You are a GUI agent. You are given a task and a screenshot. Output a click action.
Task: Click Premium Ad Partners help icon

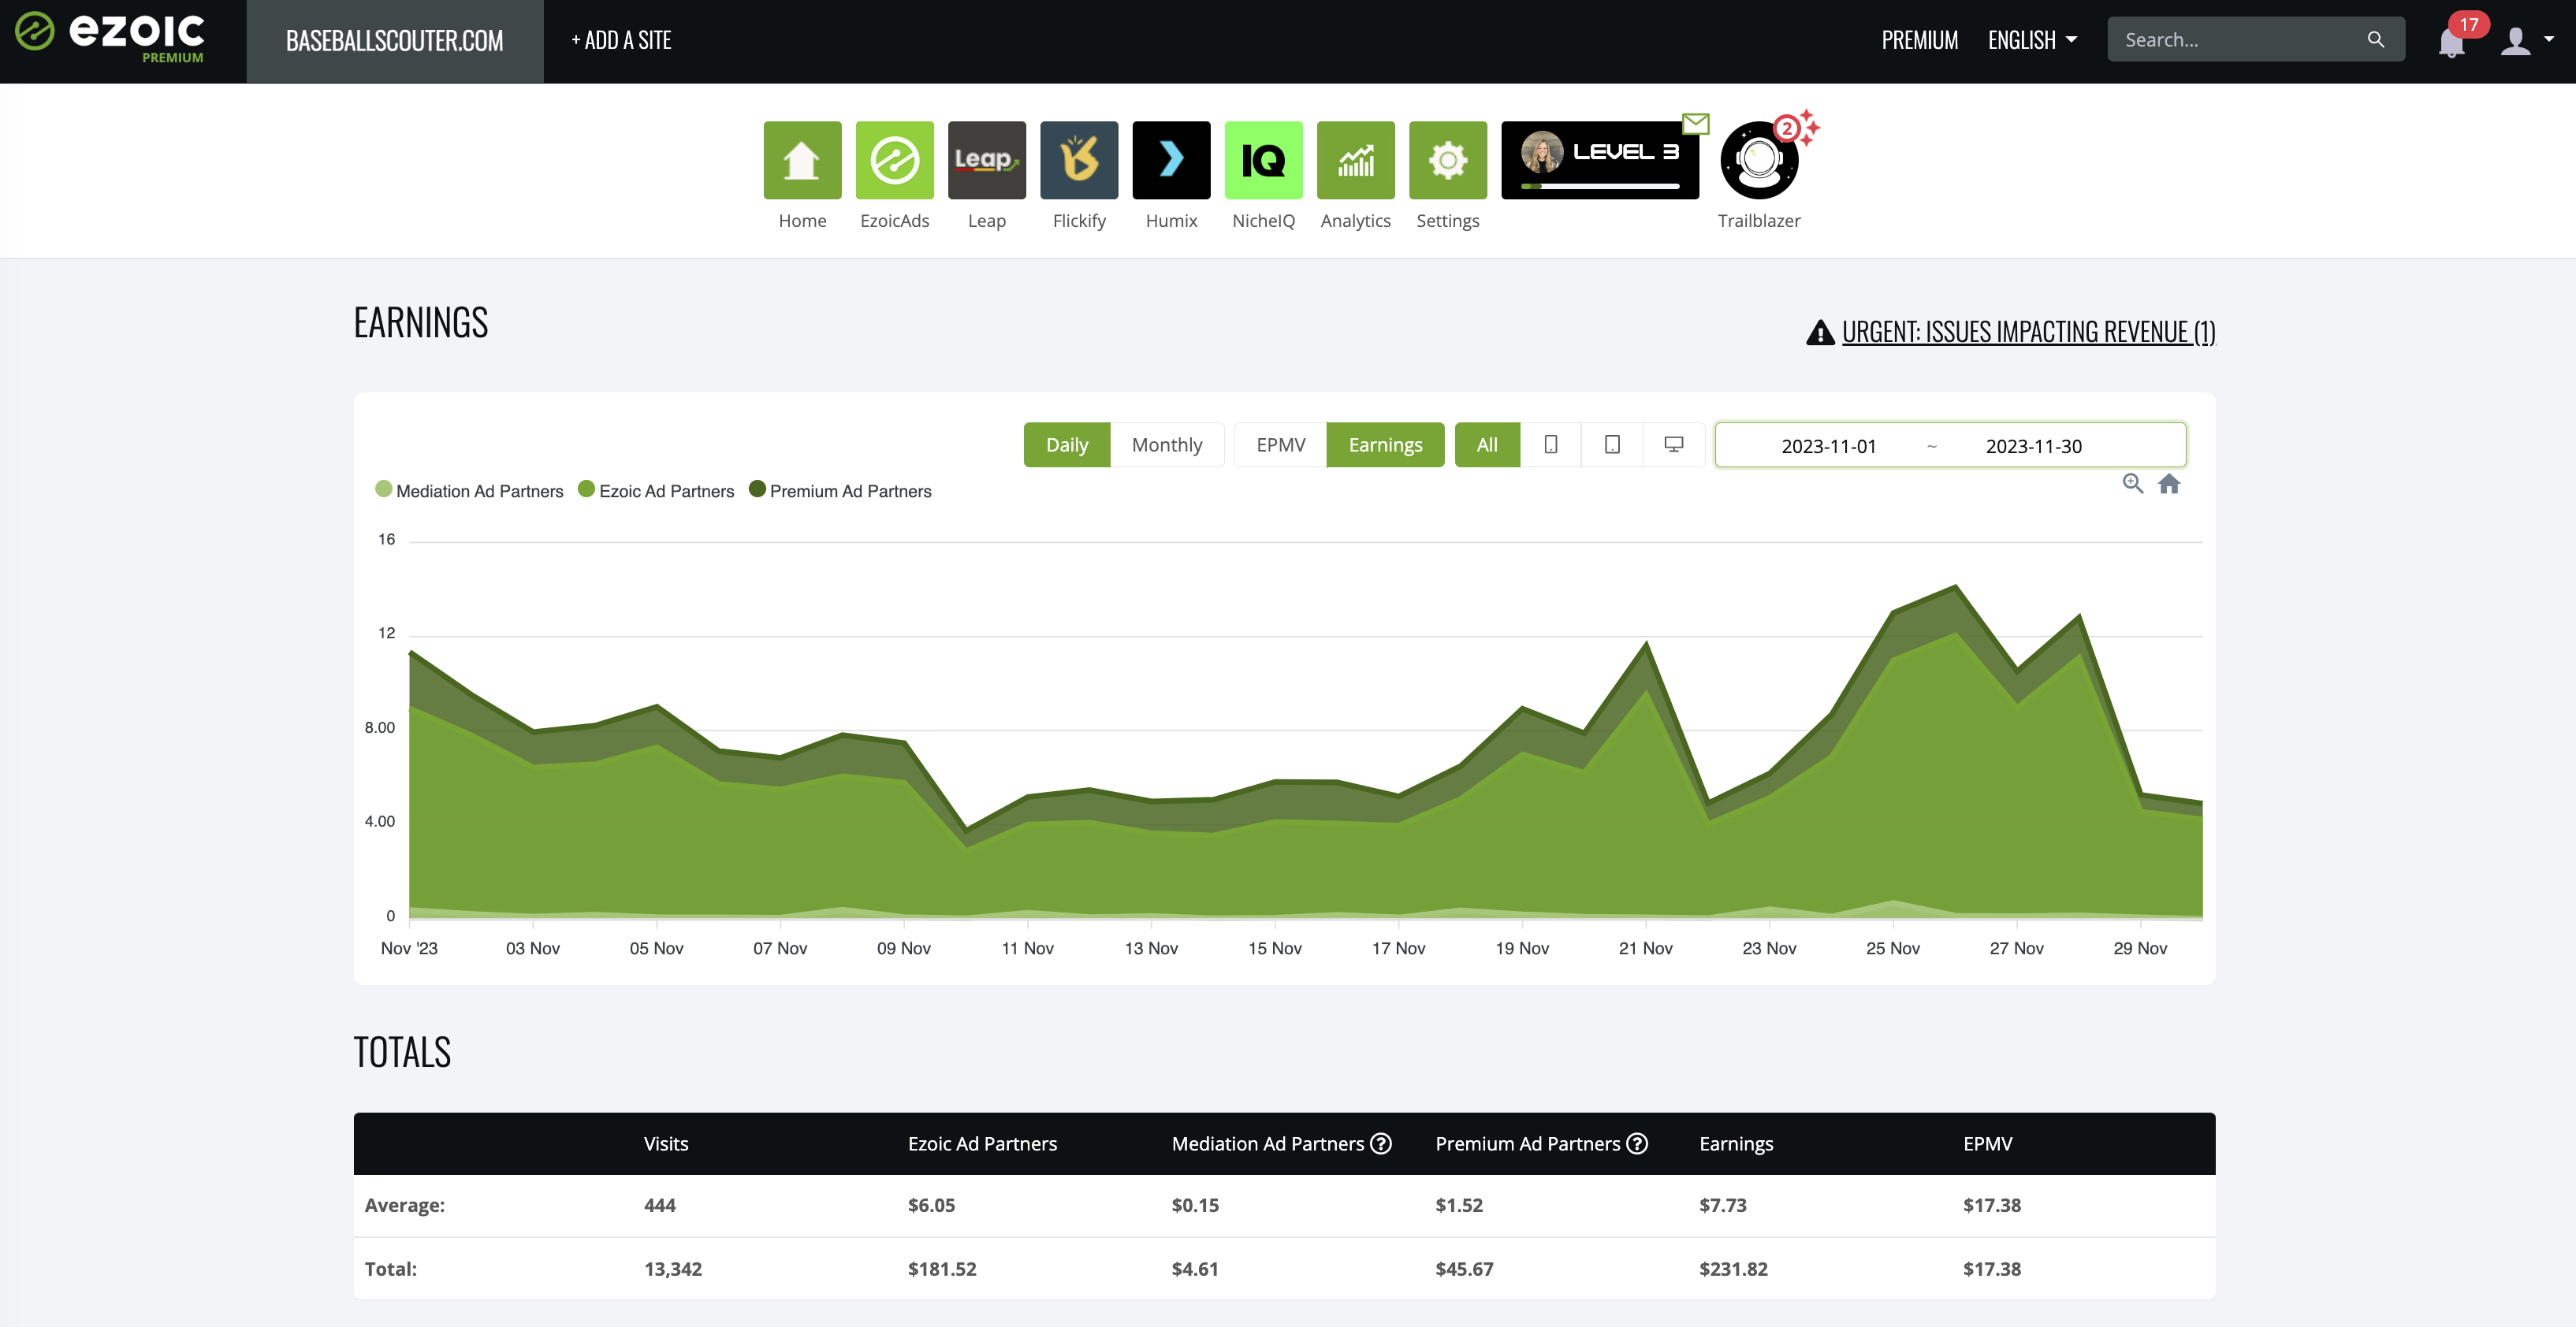[1636, 1143]
